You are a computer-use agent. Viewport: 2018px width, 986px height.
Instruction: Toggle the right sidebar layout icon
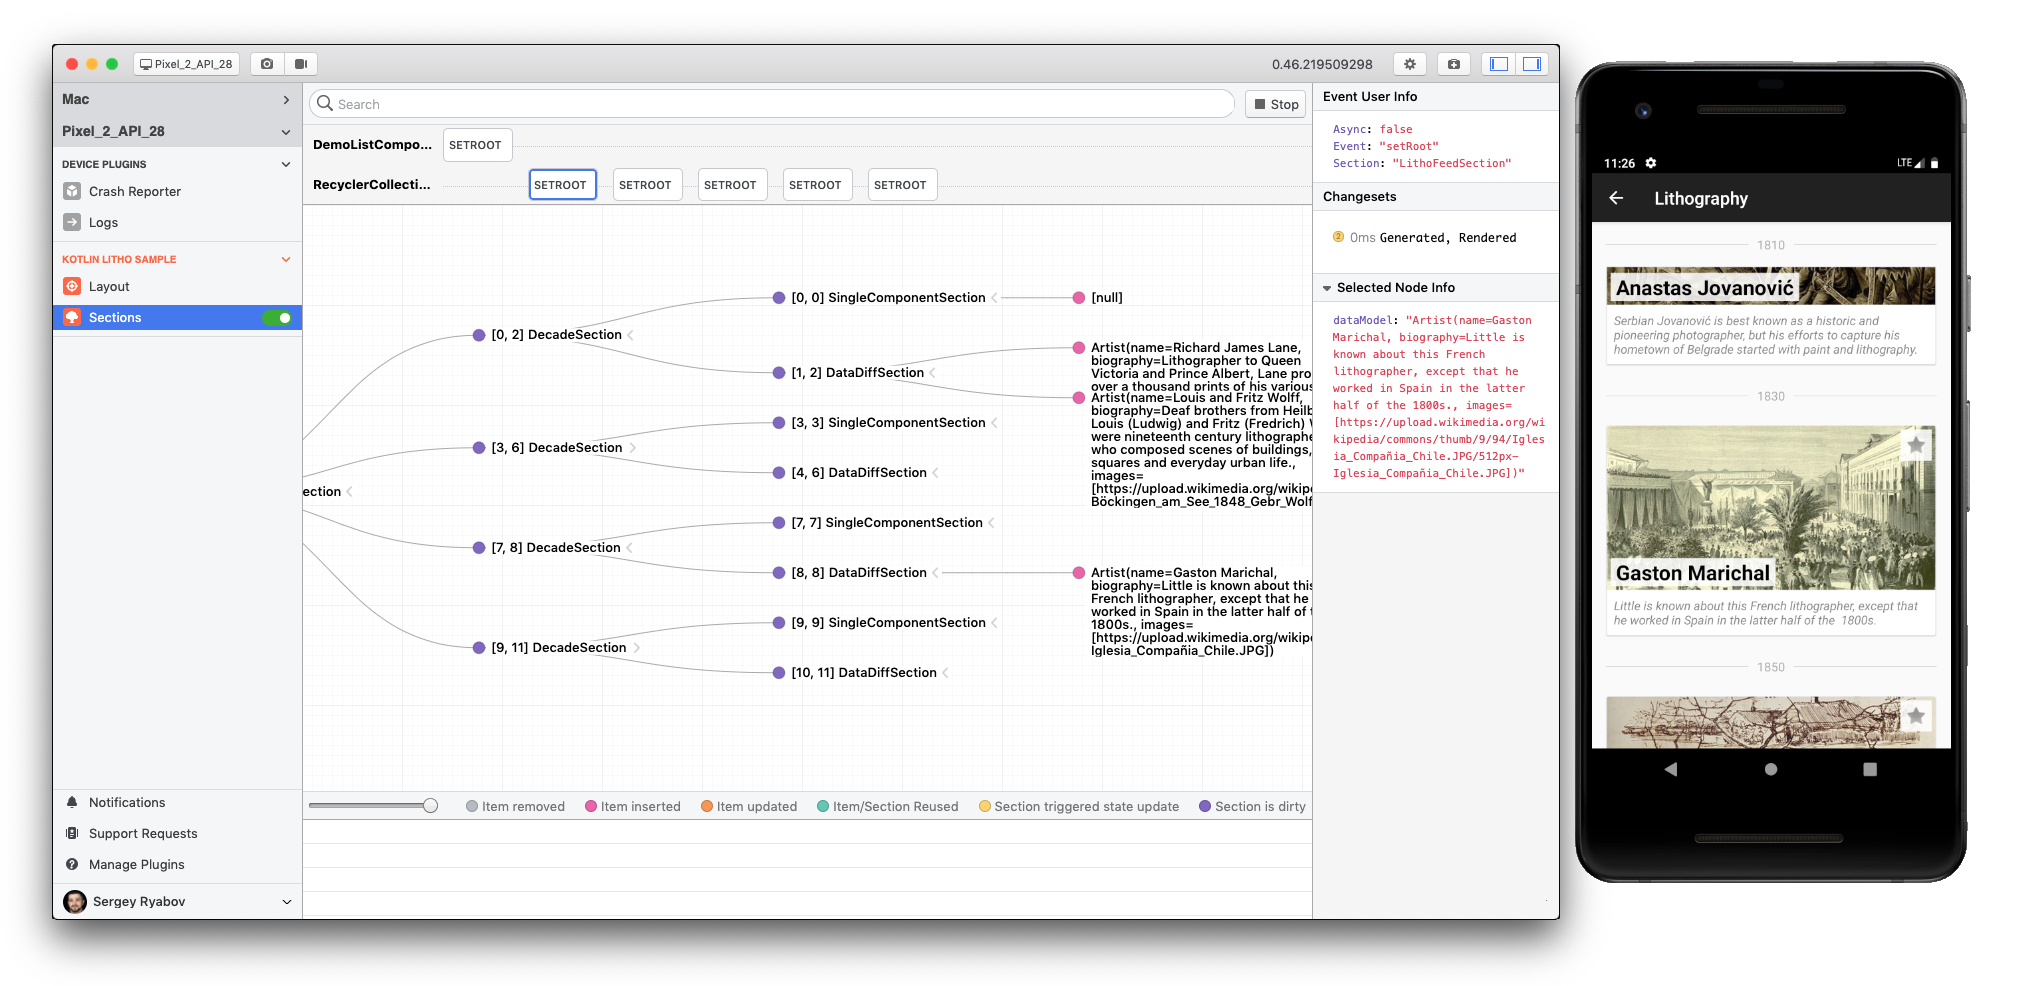click(1531, 64)
